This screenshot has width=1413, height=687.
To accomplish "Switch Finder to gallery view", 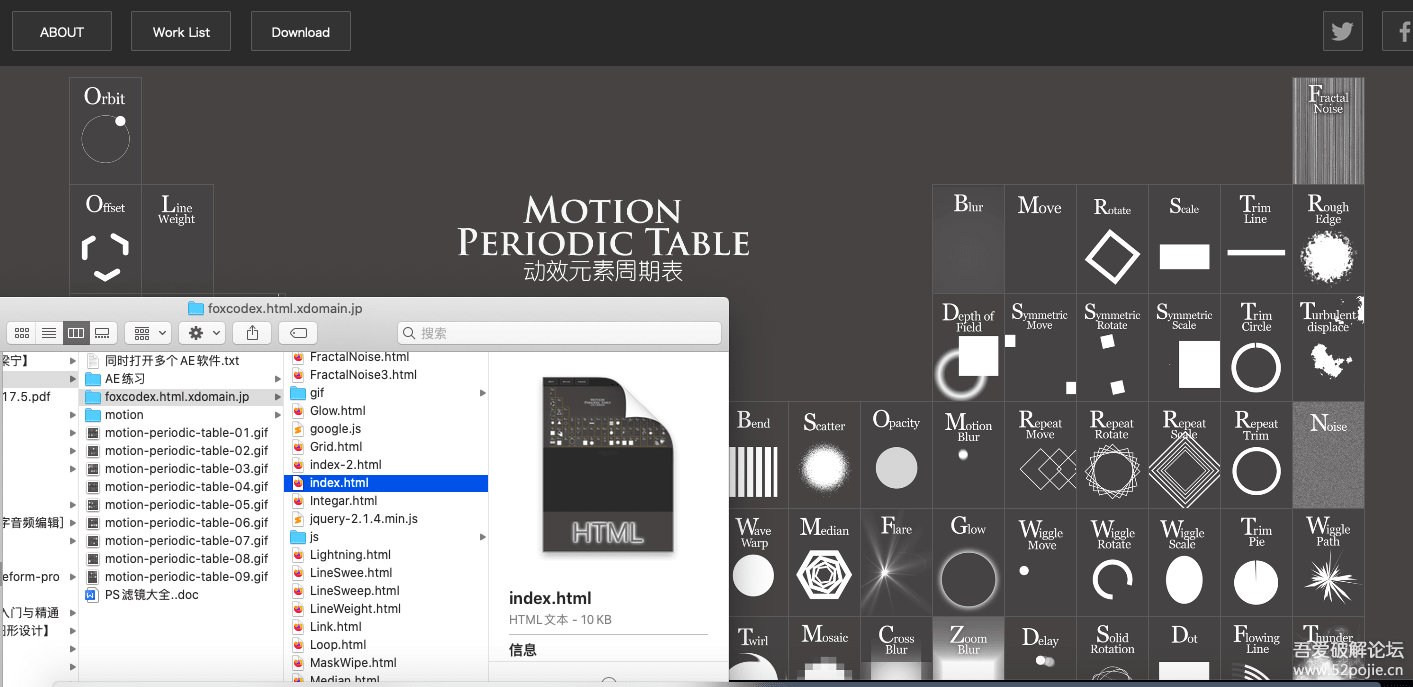I will pyautogui.click(x=102, y=332).
